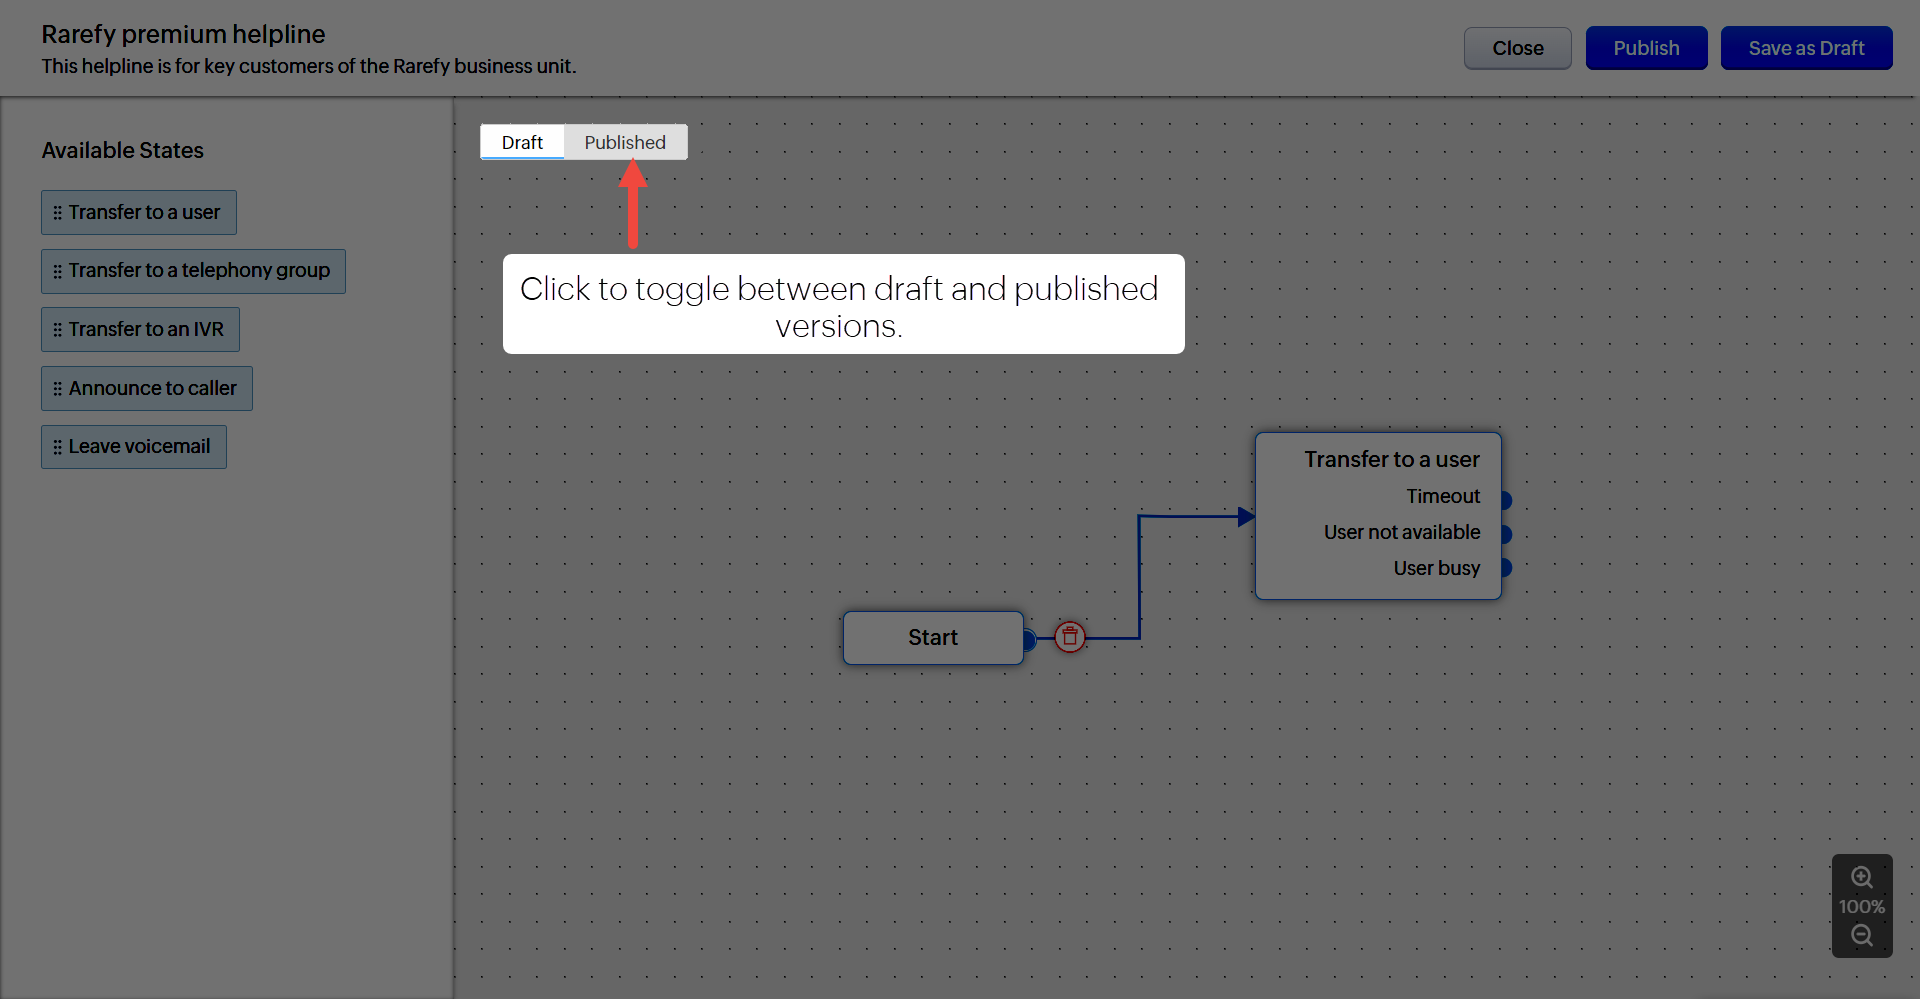The image size is (1920, 999).
Task: Select the Start node on canvas
Action: [x=932, y=638]
